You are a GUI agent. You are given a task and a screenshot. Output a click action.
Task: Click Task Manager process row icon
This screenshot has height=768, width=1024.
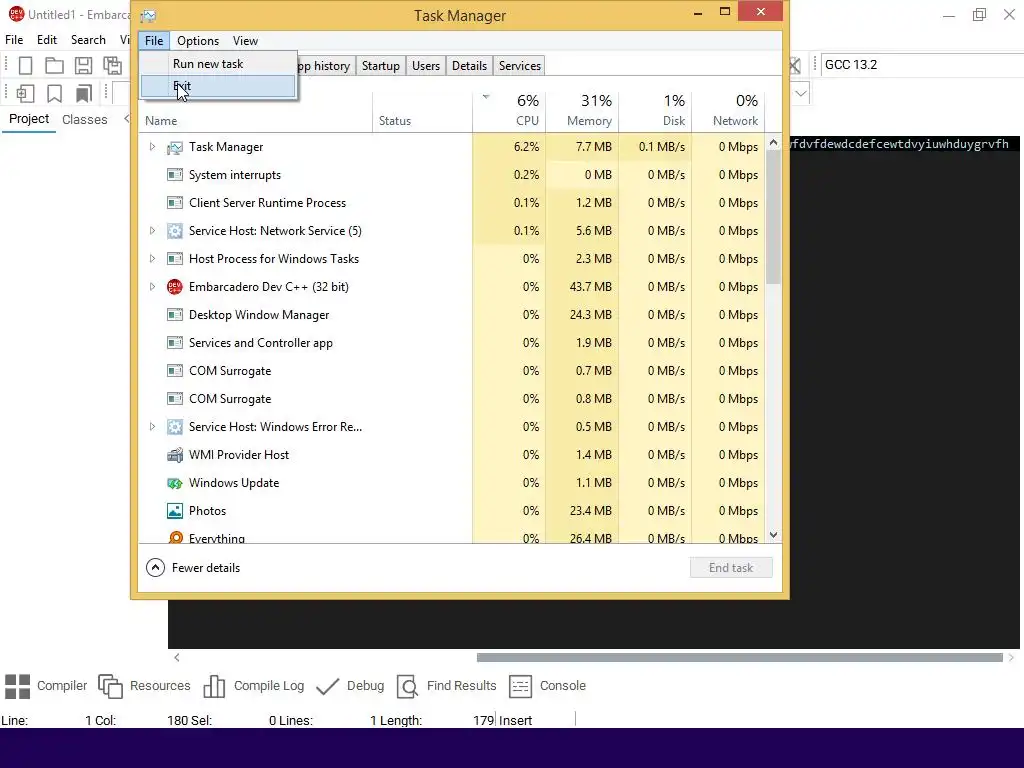[174, 148]
